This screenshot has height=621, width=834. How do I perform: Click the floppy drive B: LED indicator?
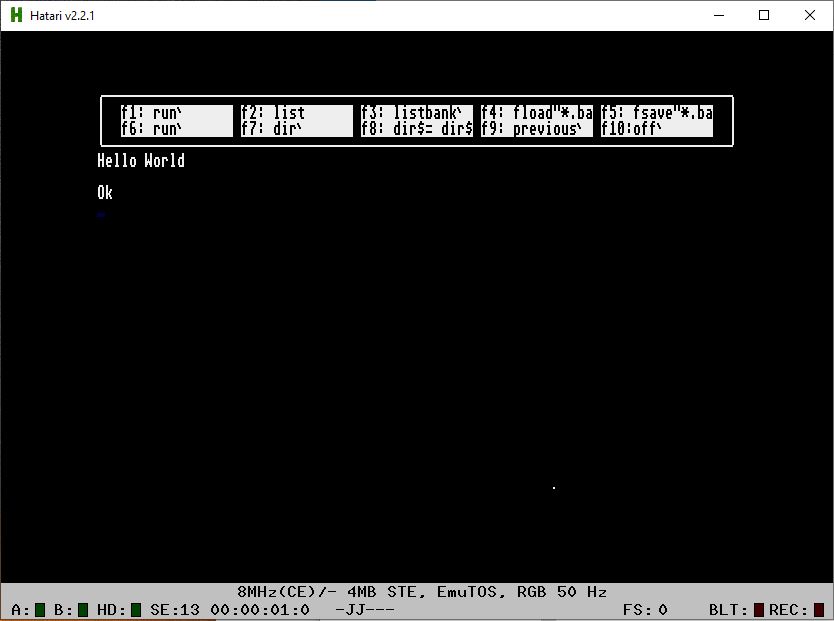coord(83,609)
